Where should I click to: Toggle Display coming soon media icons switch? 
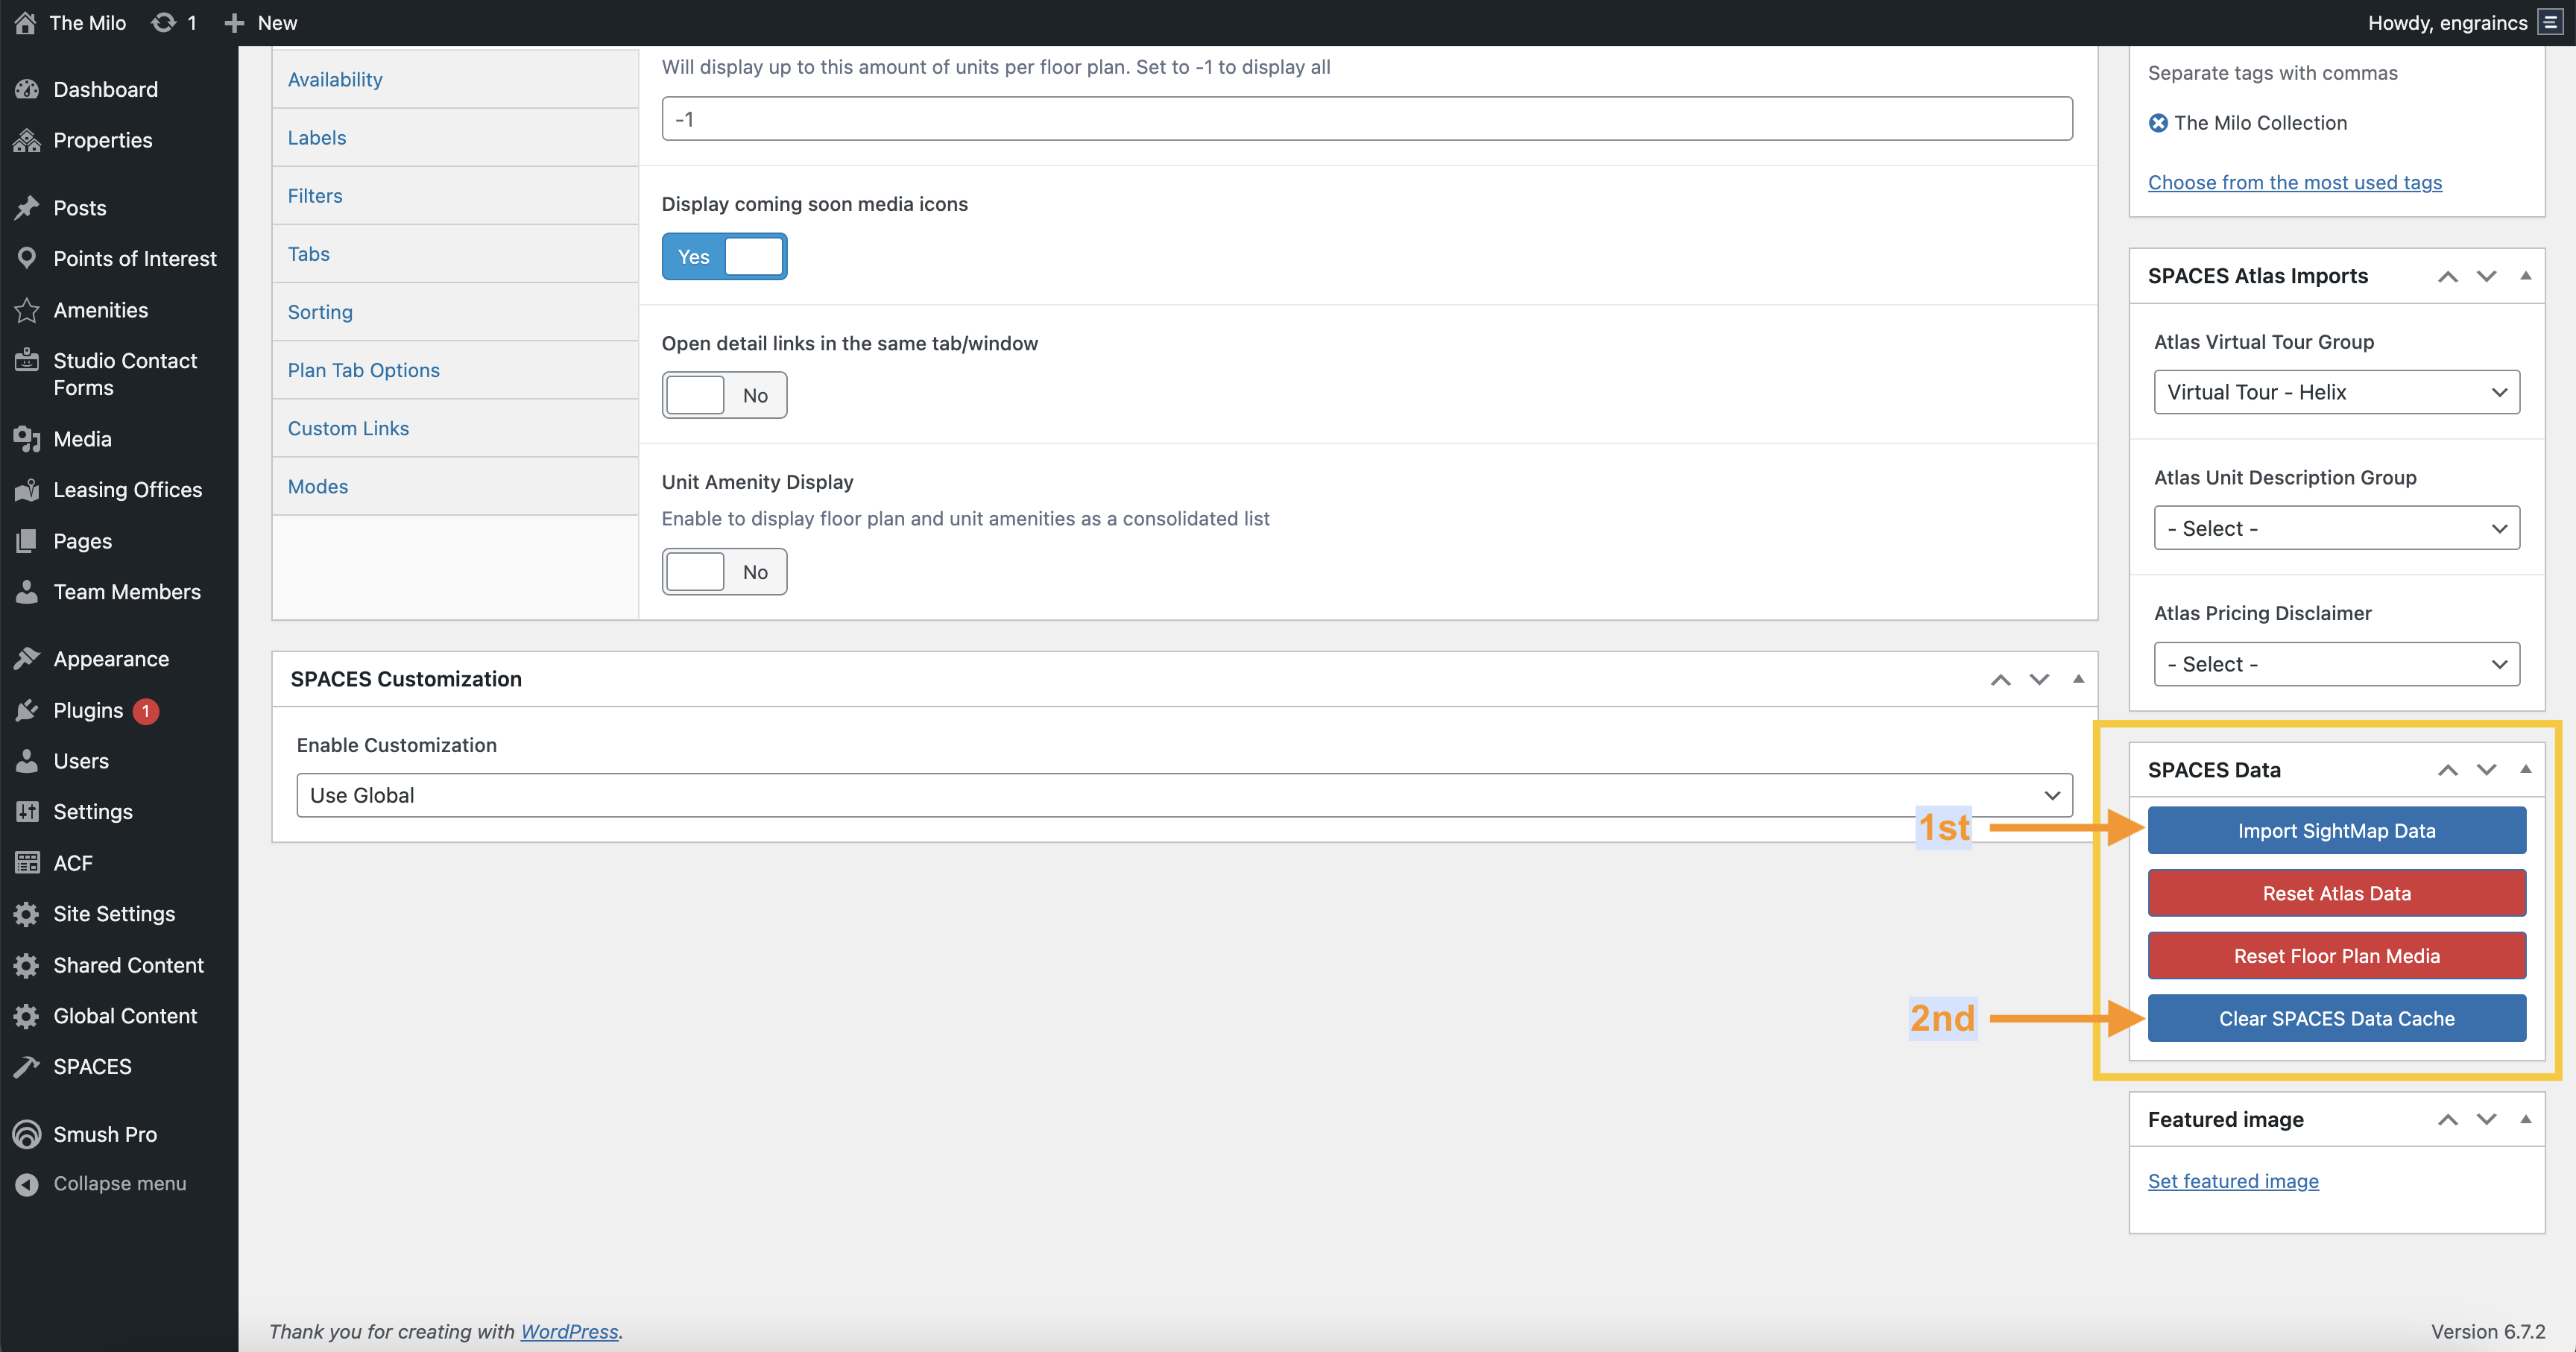724,257
